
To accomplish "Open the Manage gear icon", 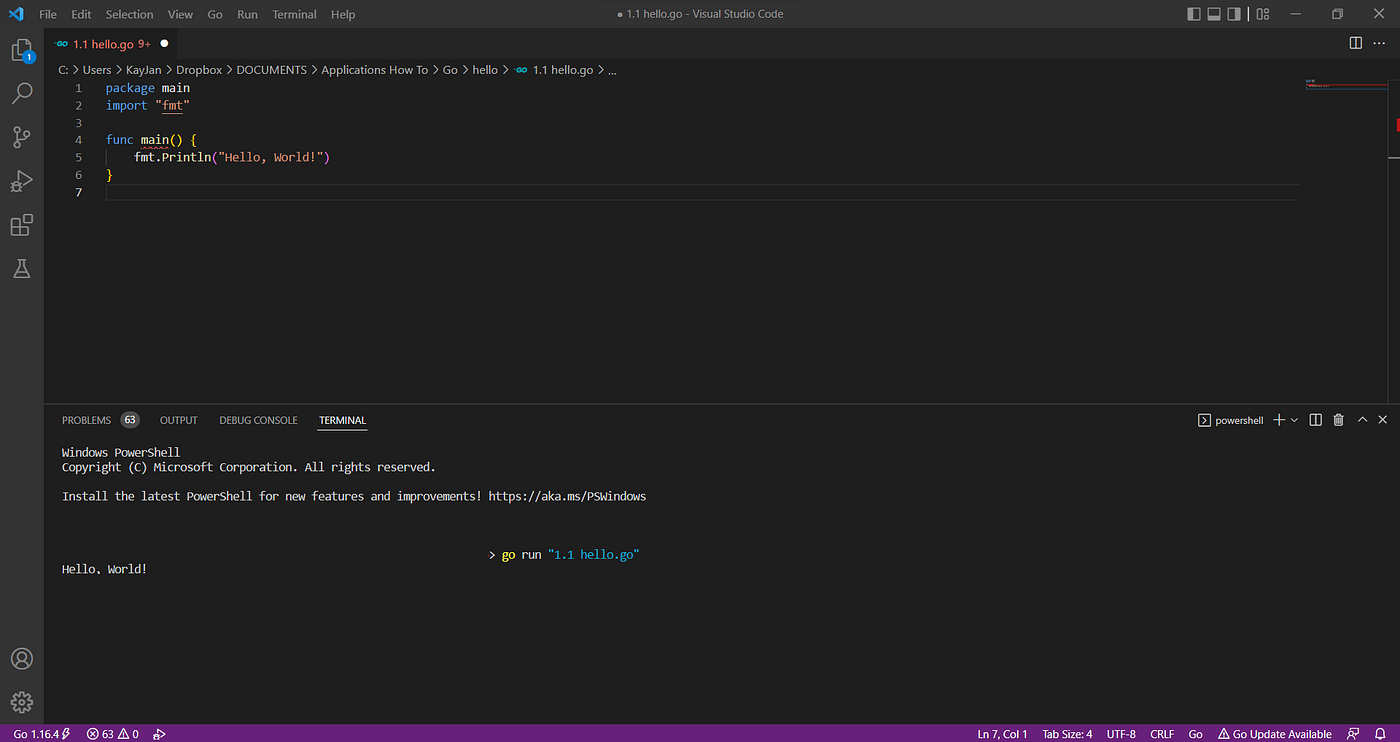I will 21,702.
